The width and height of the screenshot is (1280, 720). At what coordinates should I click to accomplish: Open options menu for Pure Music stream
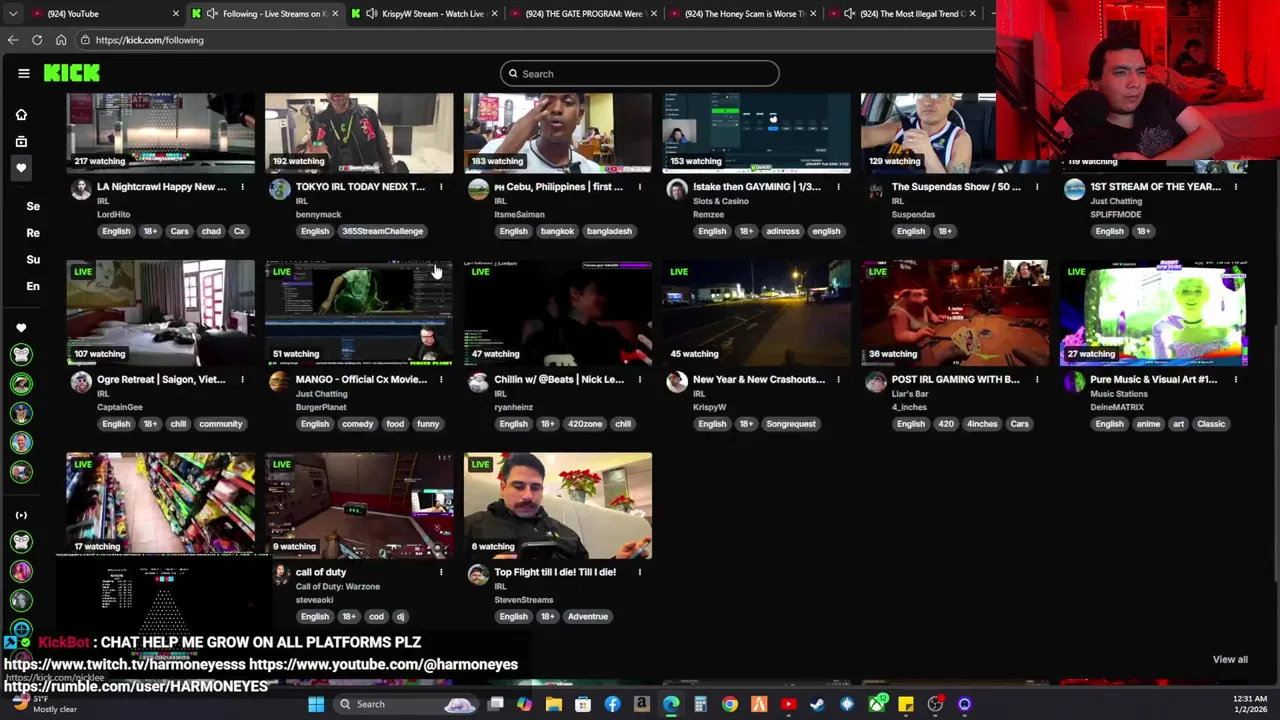coord(1236,380)
